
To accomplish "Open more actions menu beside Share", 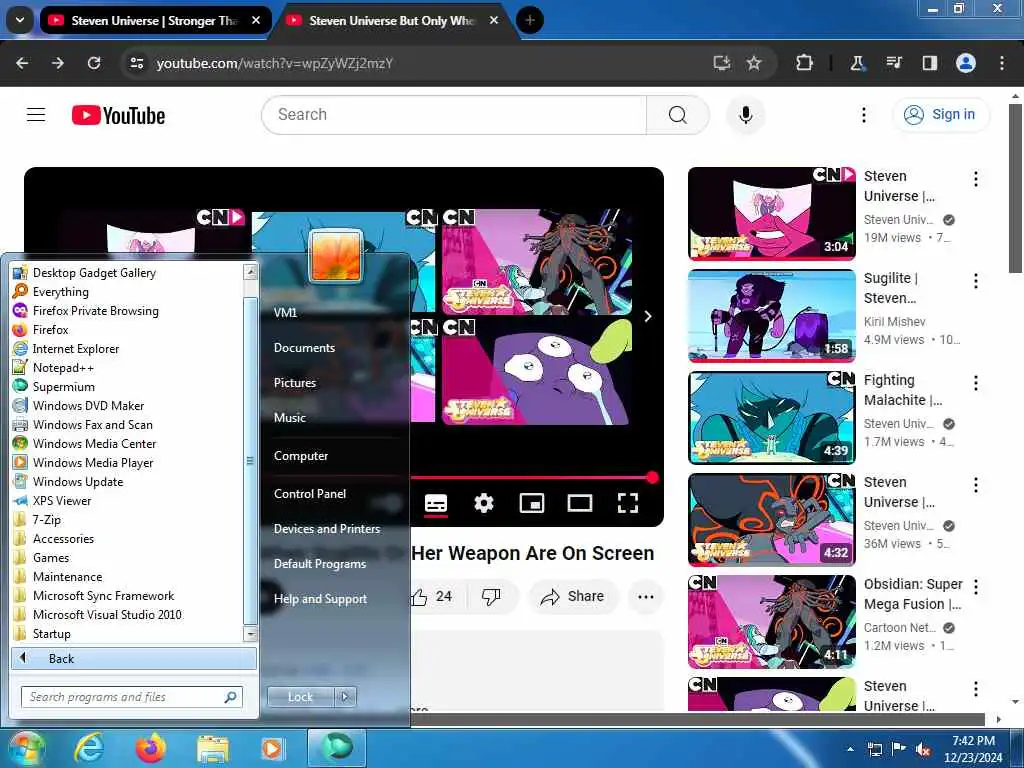I will [645, 596].
